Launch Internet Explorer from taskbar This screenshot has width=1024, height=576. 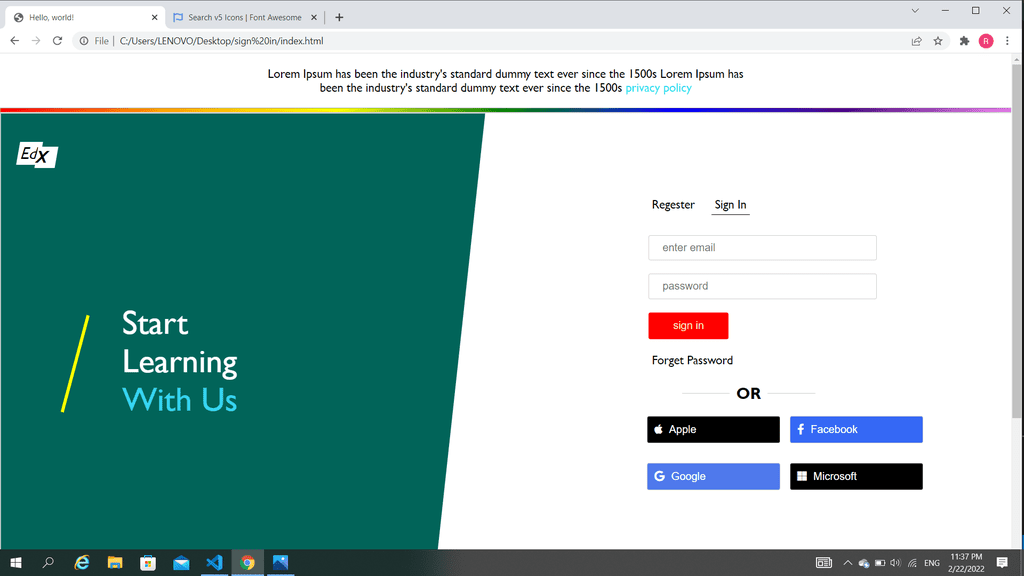point(82,562)
